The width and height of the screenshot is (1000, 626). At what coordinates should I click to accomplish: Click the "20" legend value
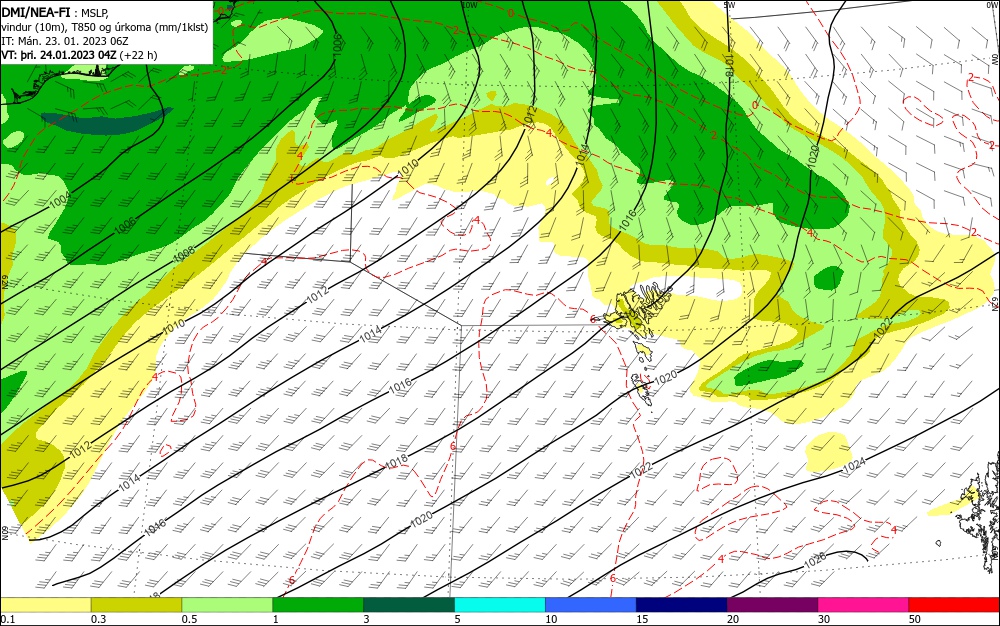click(x=733, y=619)
